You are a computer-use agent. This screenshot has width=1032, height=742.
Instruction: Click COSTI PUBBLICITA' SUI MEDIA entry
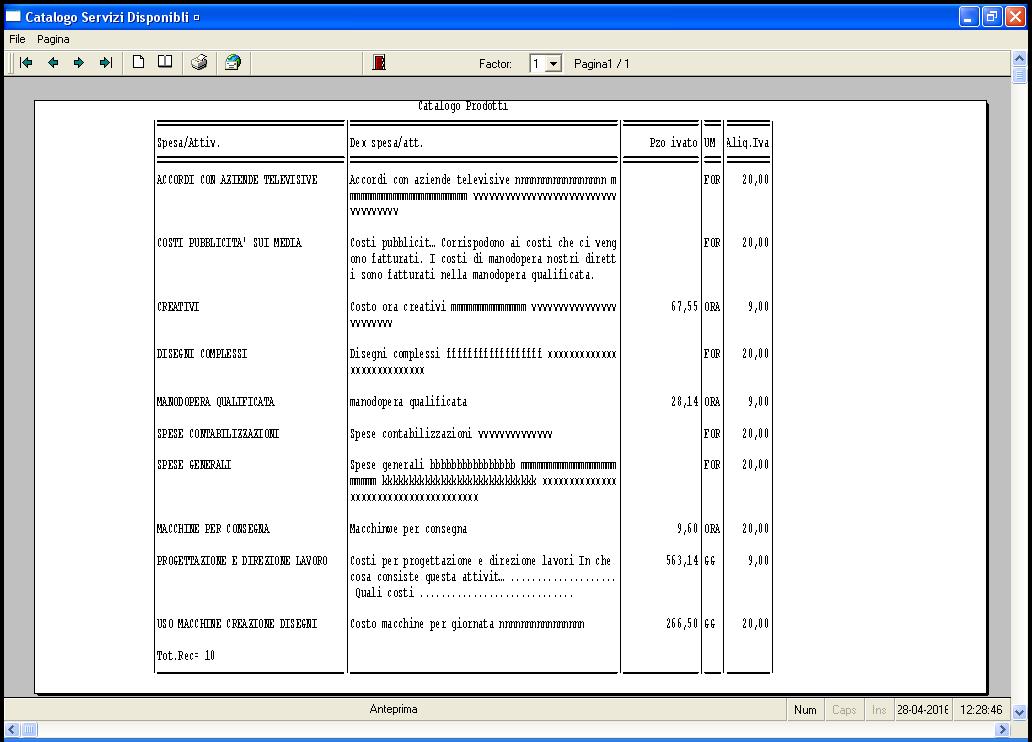pos(229,243)
